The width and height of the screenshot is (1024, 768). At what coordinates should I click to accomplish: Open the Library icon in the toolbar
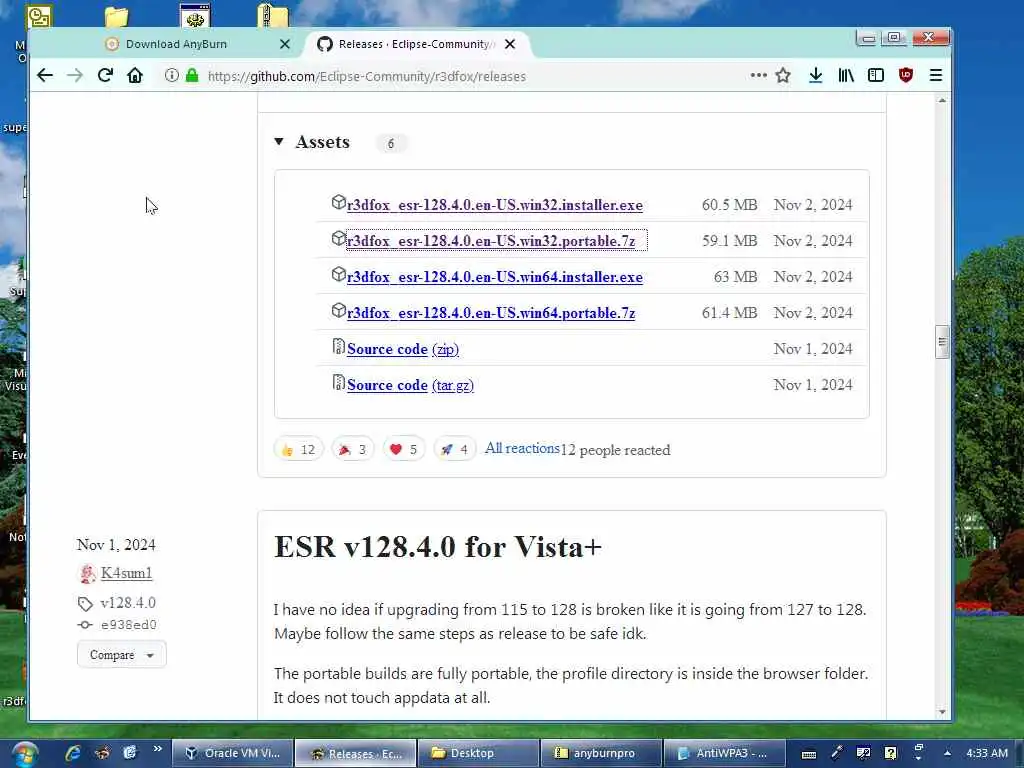coord(846,76)
